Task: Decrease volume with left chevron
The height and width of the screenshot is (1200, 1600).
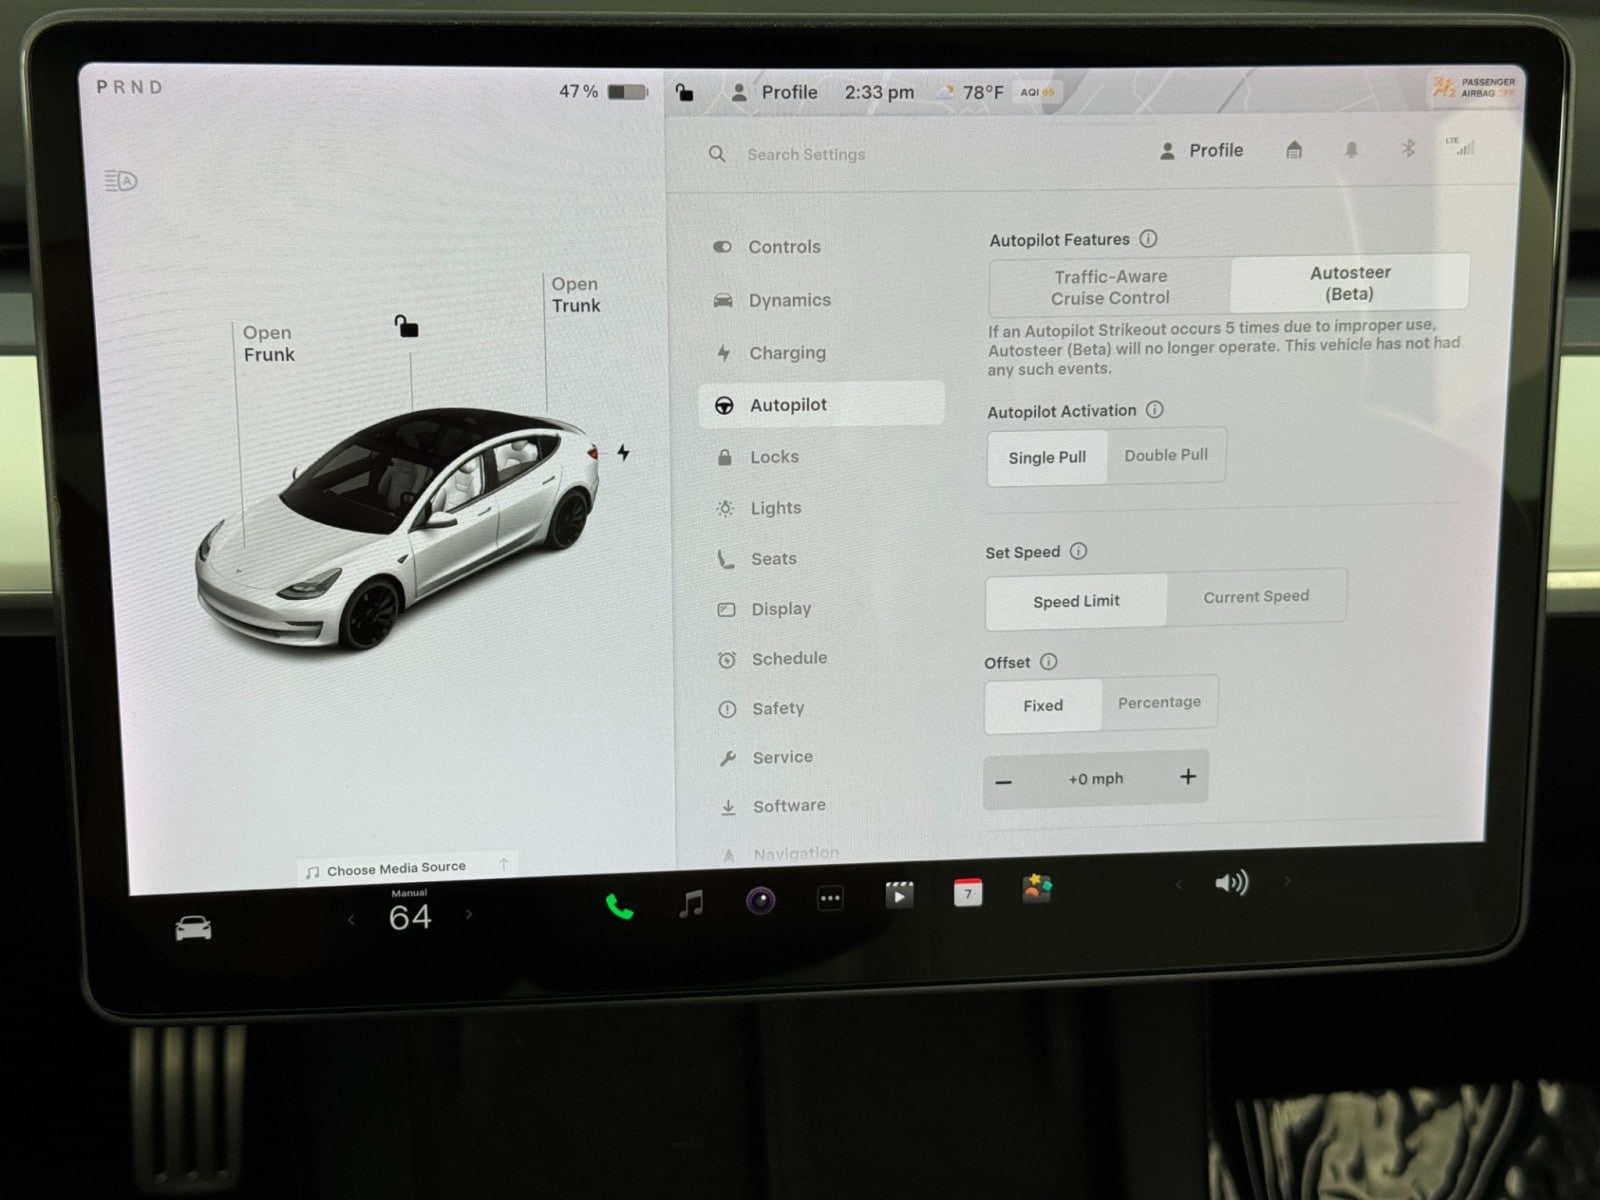Action: tap(1179, 884)
